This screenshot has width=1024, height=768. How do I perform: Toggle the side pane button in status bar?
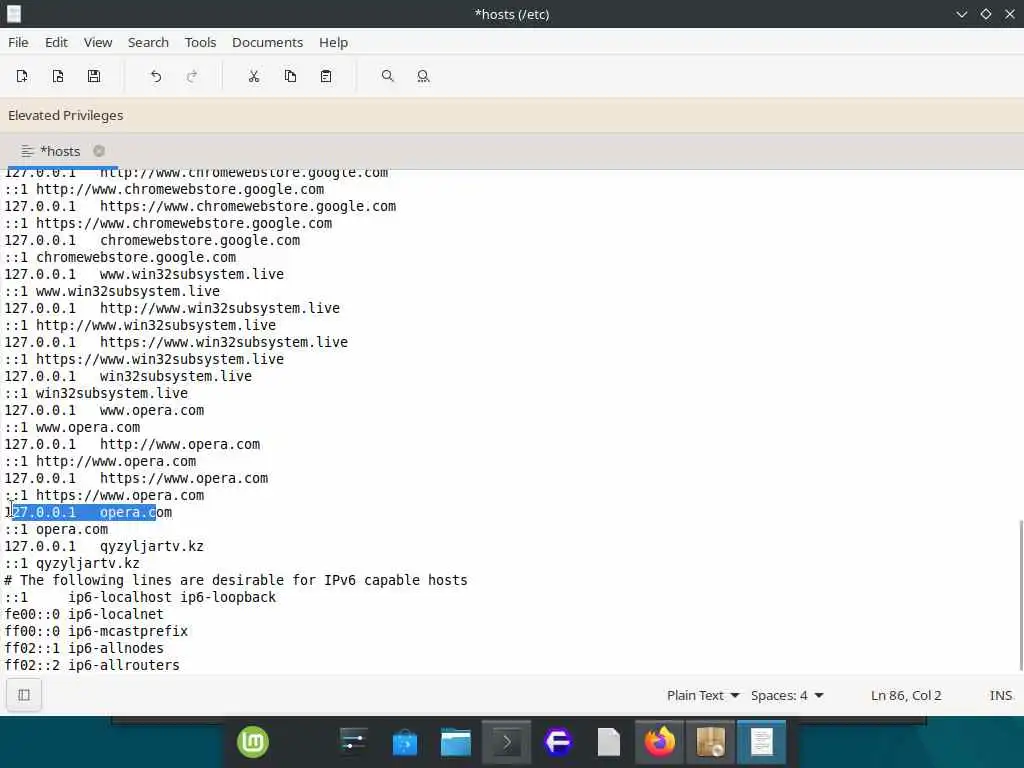pos(24,695)
